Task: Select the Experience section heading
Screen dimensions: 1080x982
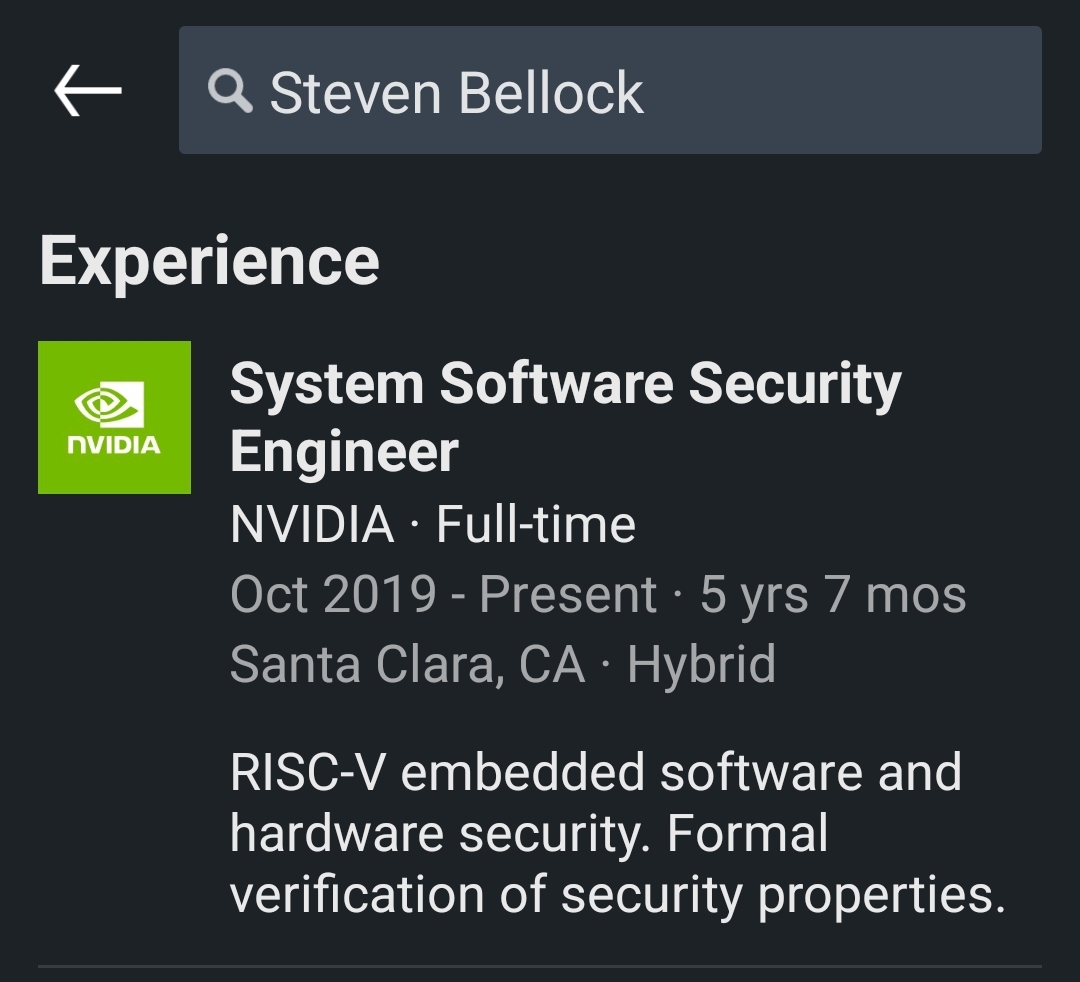Action: coord(209,261)
